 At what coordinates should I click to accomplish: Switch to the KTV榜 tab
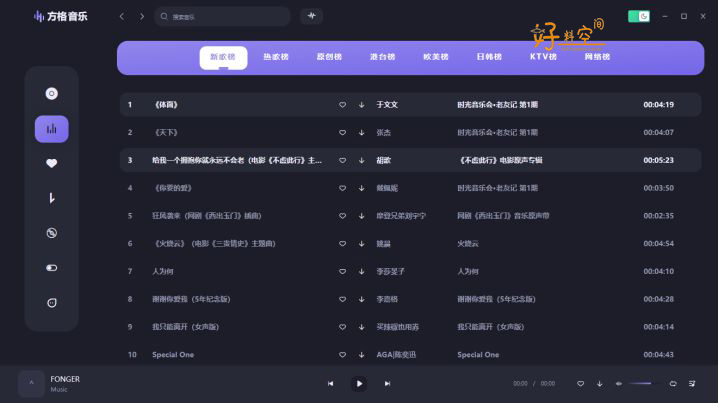(543, 57)
